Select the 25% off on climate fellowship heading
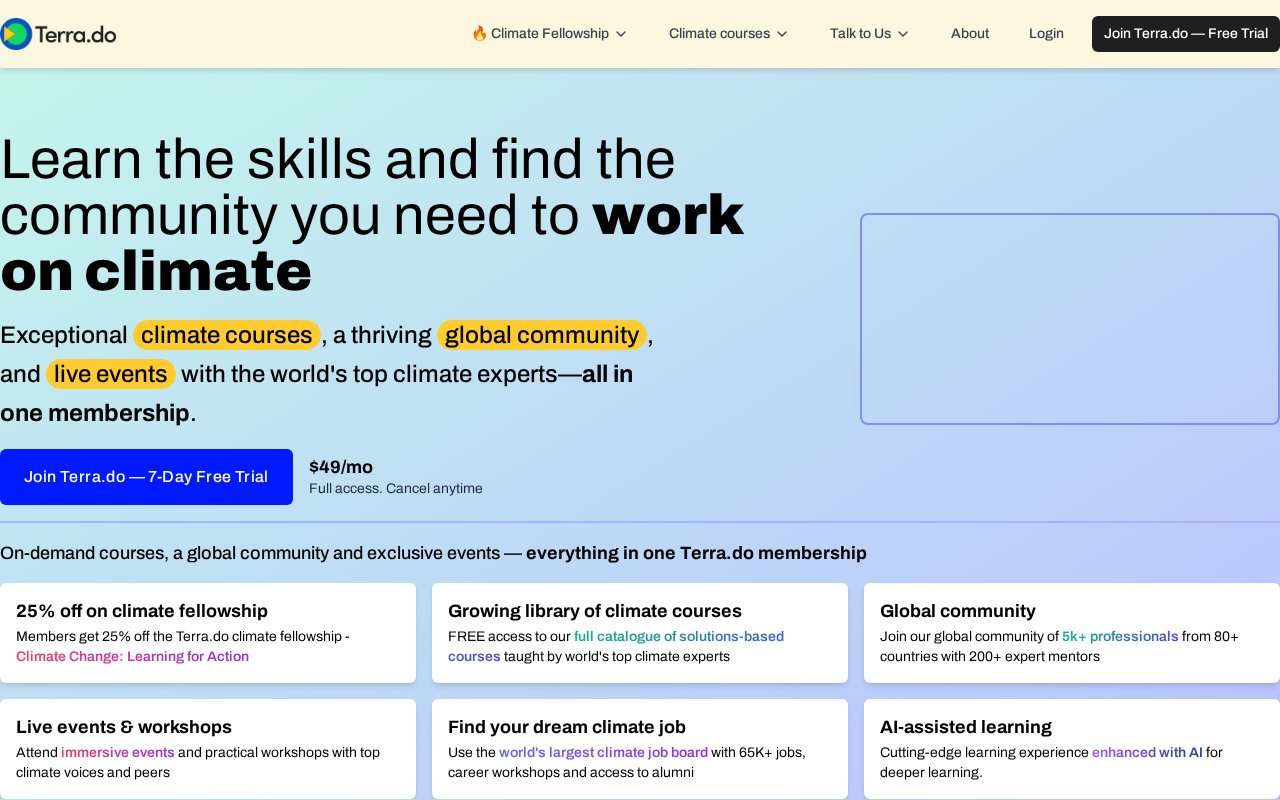 coord(142,611)
